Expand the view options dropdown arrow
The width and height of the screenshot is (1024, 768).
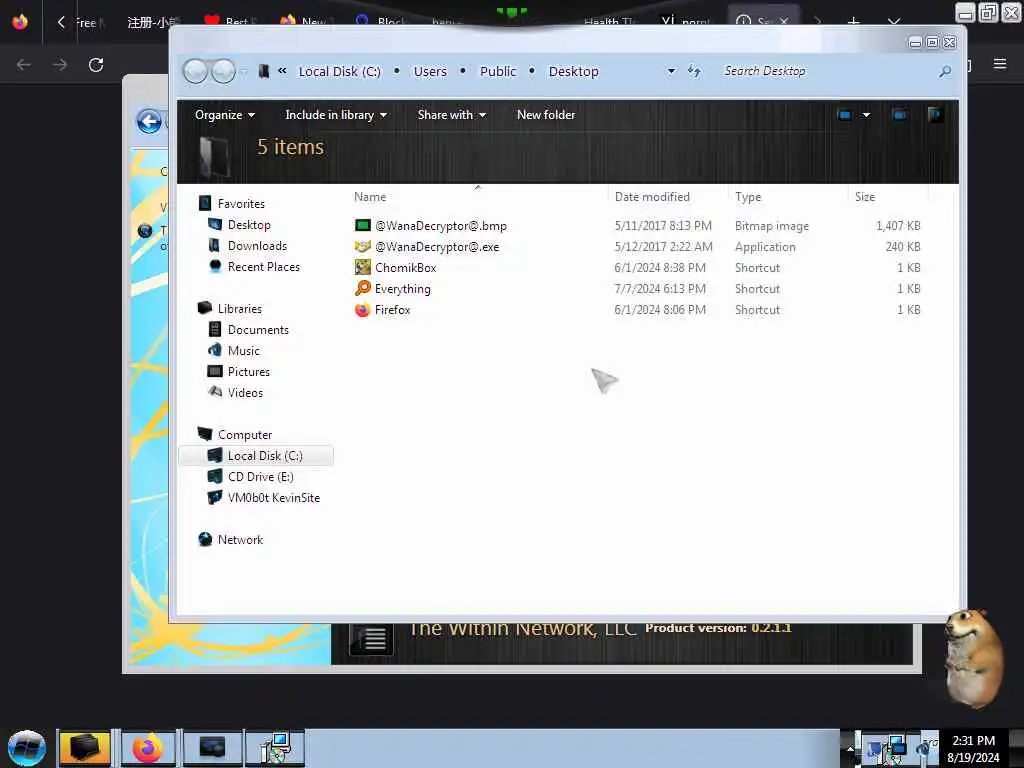[866, 115]
